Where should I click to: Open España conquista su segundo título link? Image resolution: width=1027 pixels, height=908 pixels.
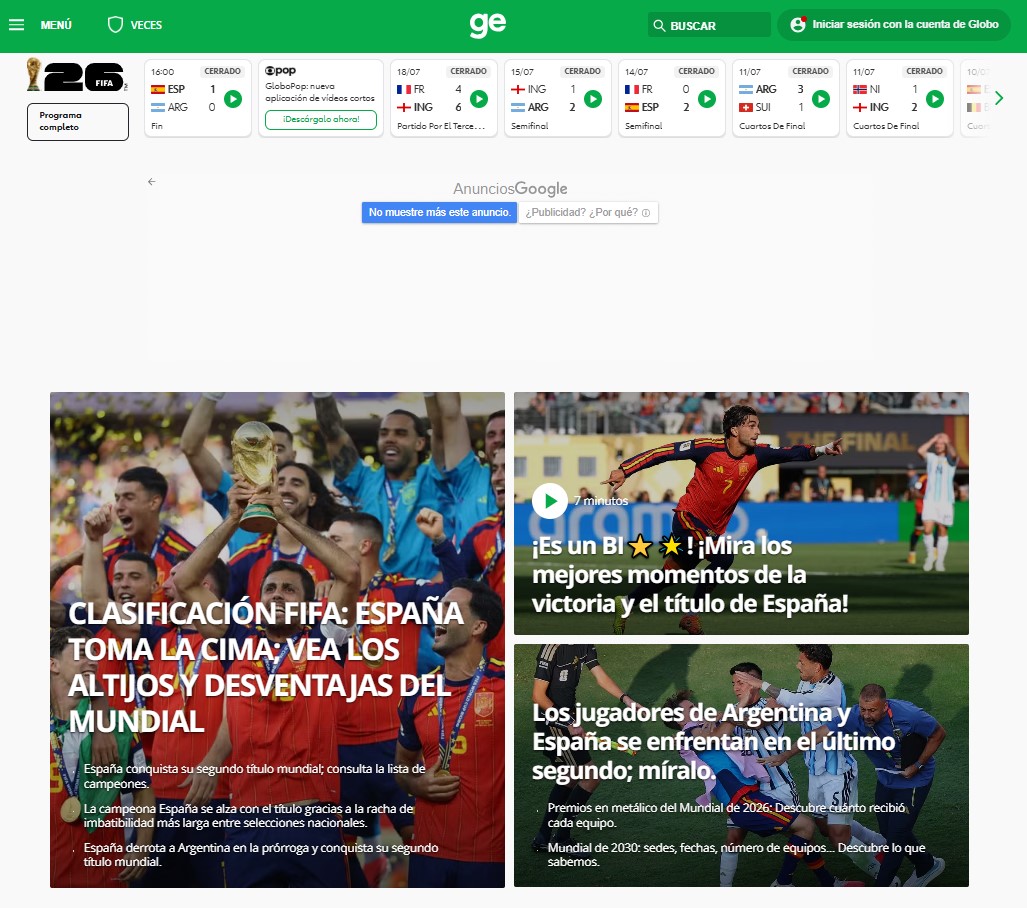(x=254, y=776)
